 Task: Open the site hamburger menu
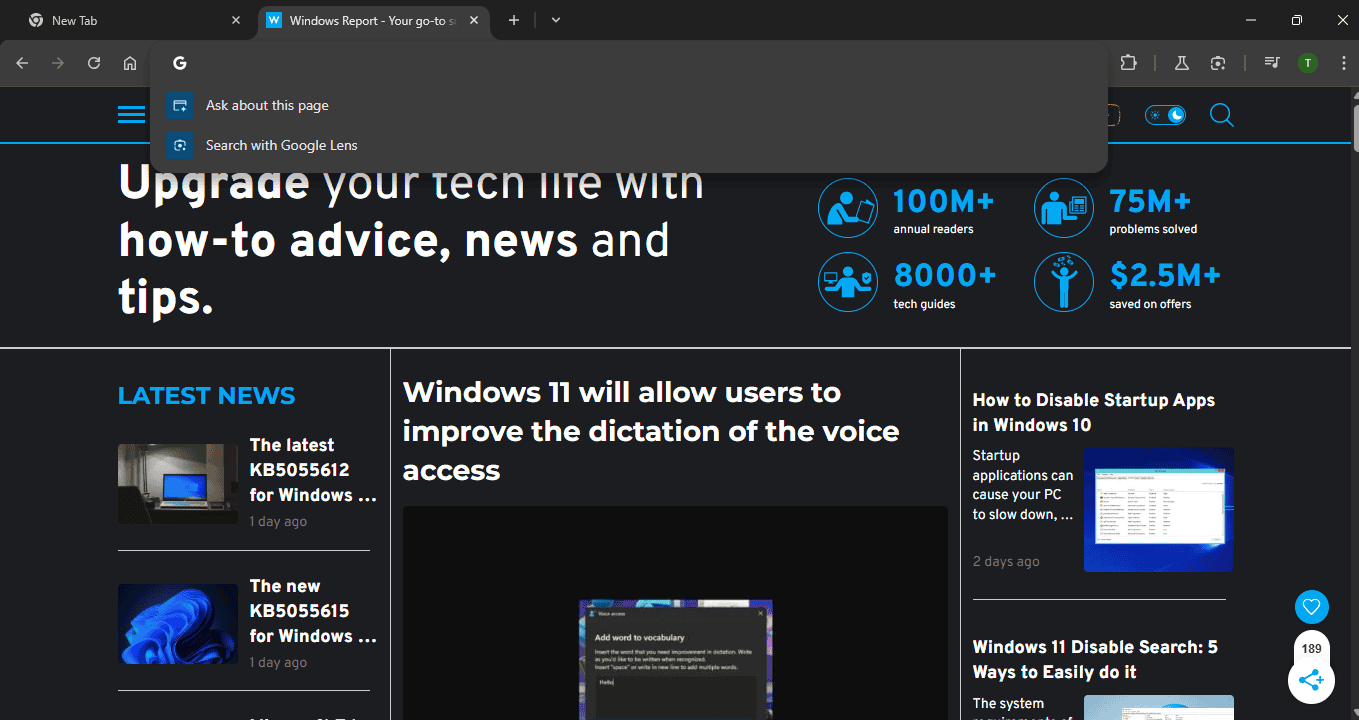point(132,115)
